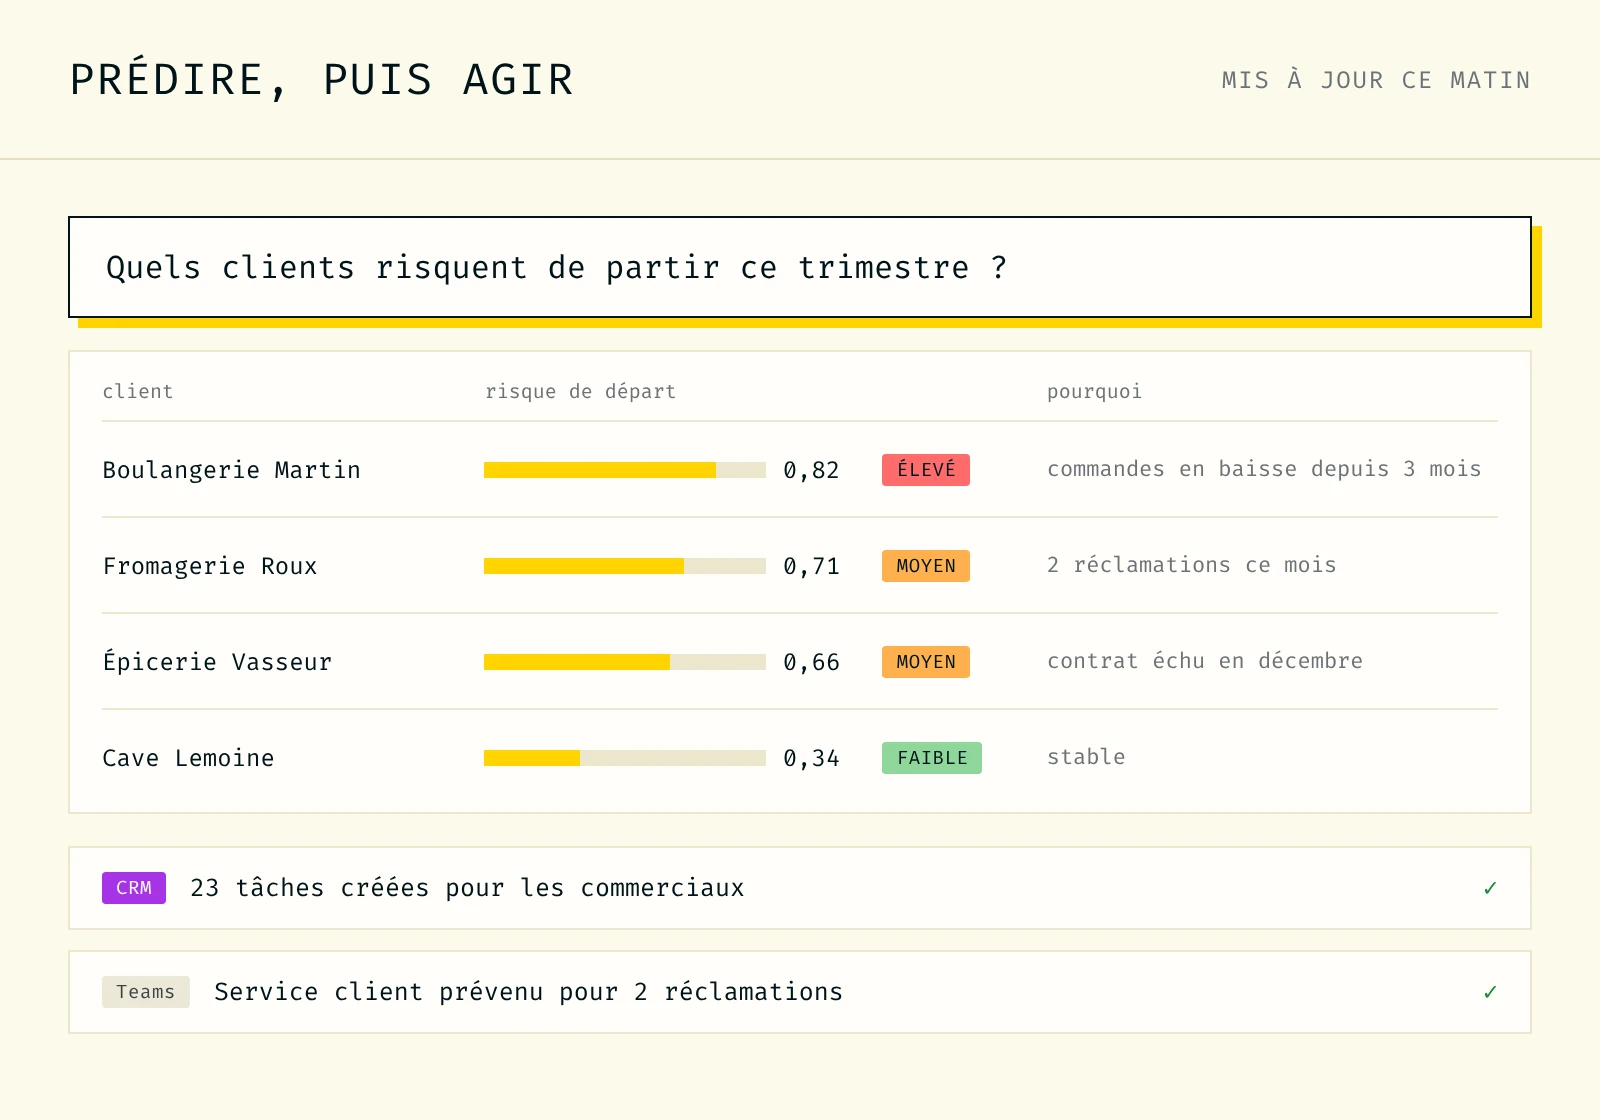Click 'commandes en baisse depuis 3 mois'

[1264, 469]
